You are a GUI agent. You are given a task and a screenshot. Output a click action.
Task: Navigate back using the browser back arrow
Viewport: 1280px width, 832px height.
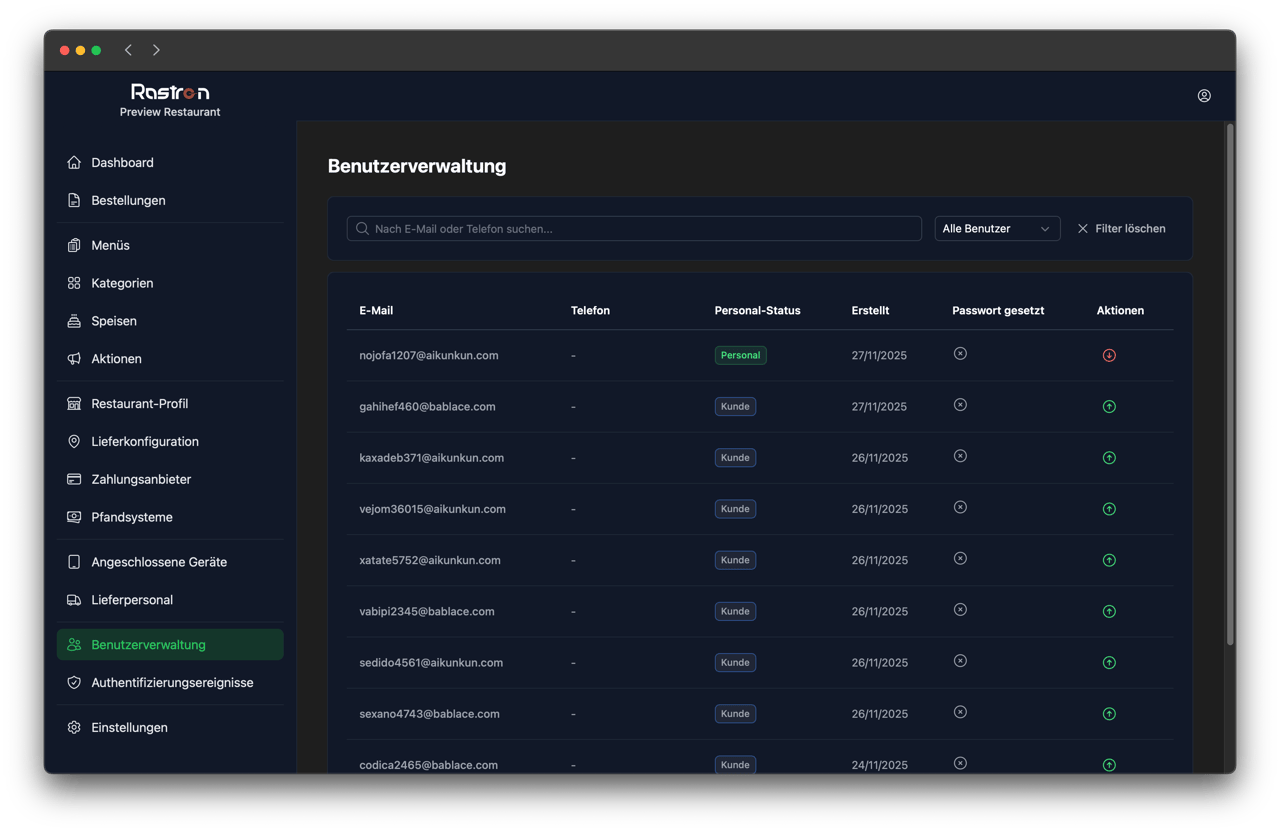click(128, 50)
